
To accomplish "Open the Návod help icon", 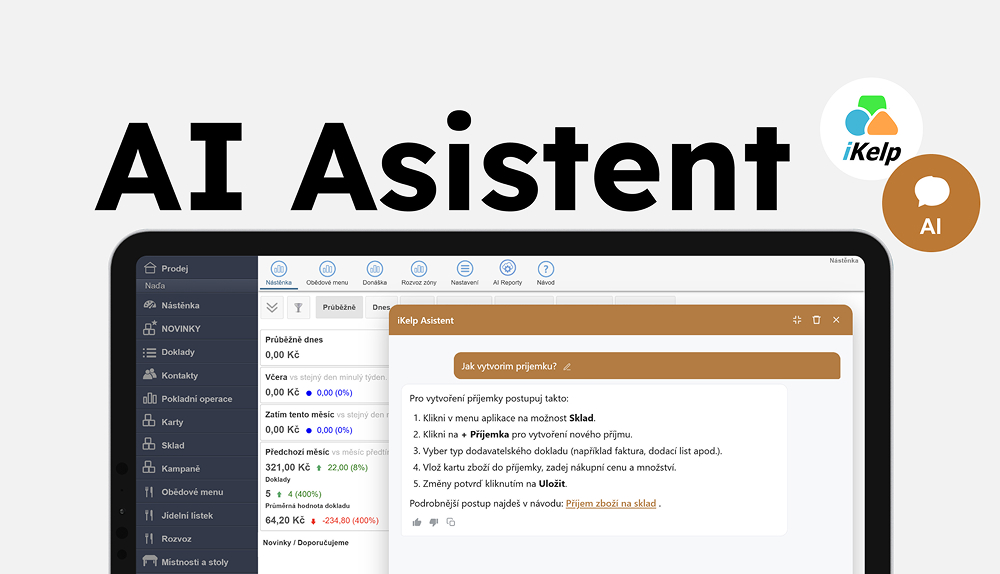I will coord(545,273).
